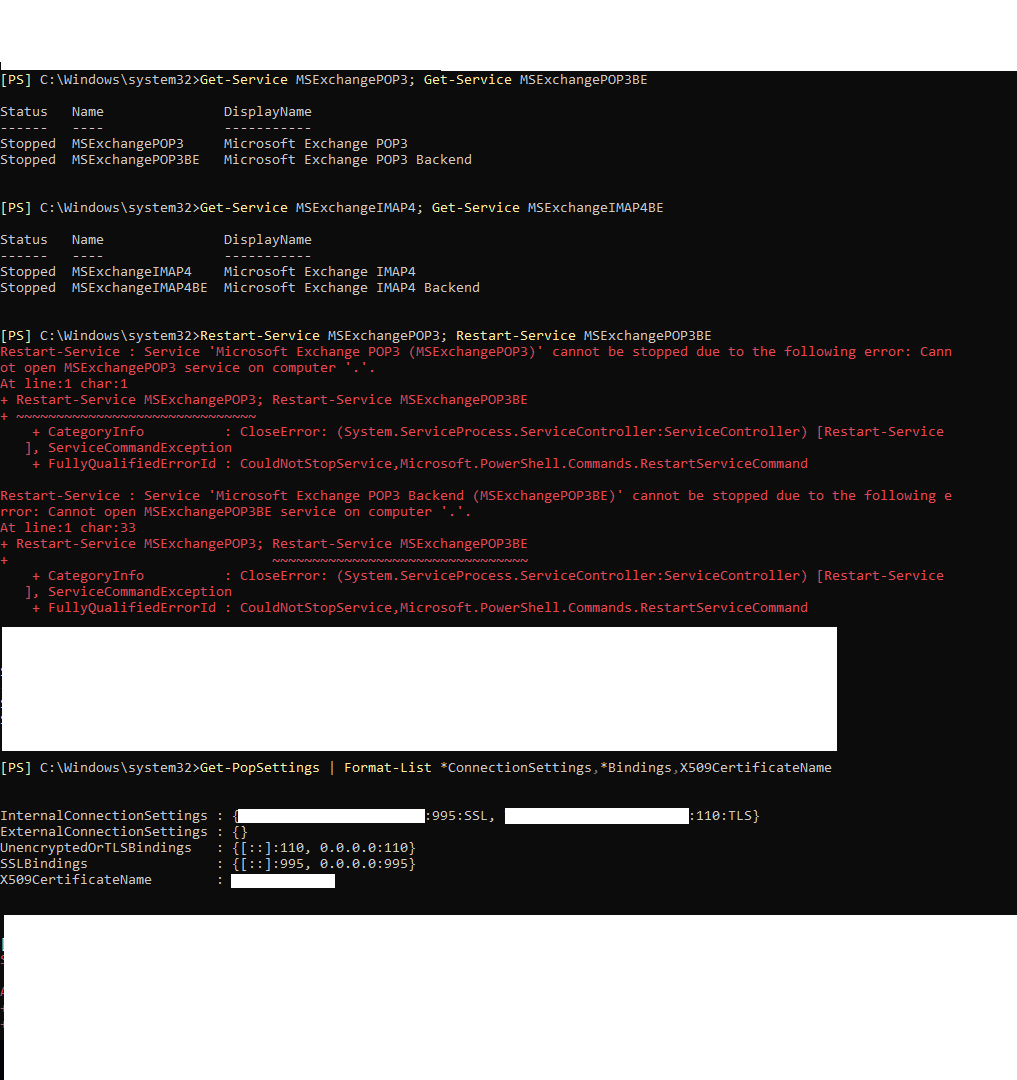Click the DisplayName header above the POP3 services
This screenshot has height=1080, width=1017.
(267, 112)
